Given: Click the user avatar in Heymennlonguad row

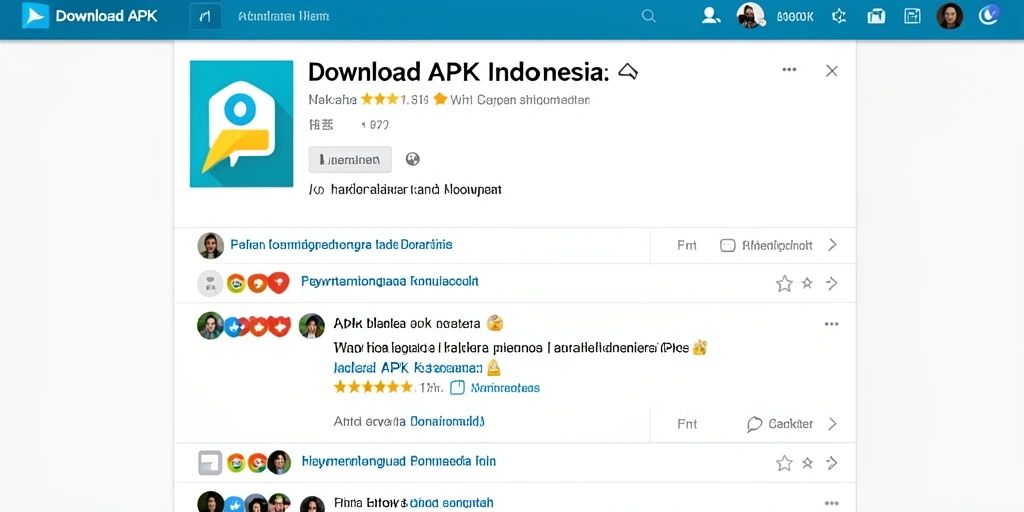Looking at the screenshot, I should (279, 462).
